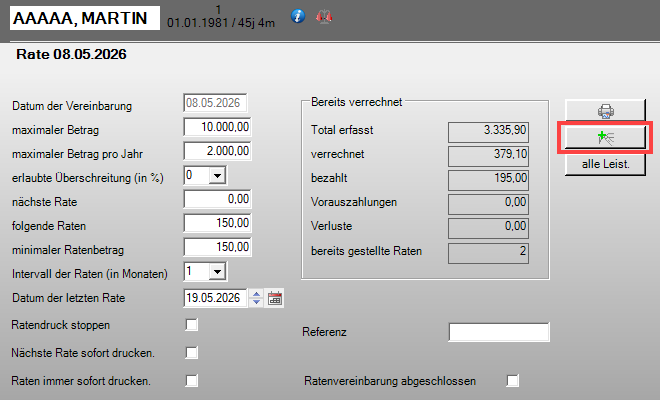The width and height of the screenshot is (660, 400).
Task: Decrease the last rate date with down arrow
Action: pyautogui.click(x=256, y=302)
